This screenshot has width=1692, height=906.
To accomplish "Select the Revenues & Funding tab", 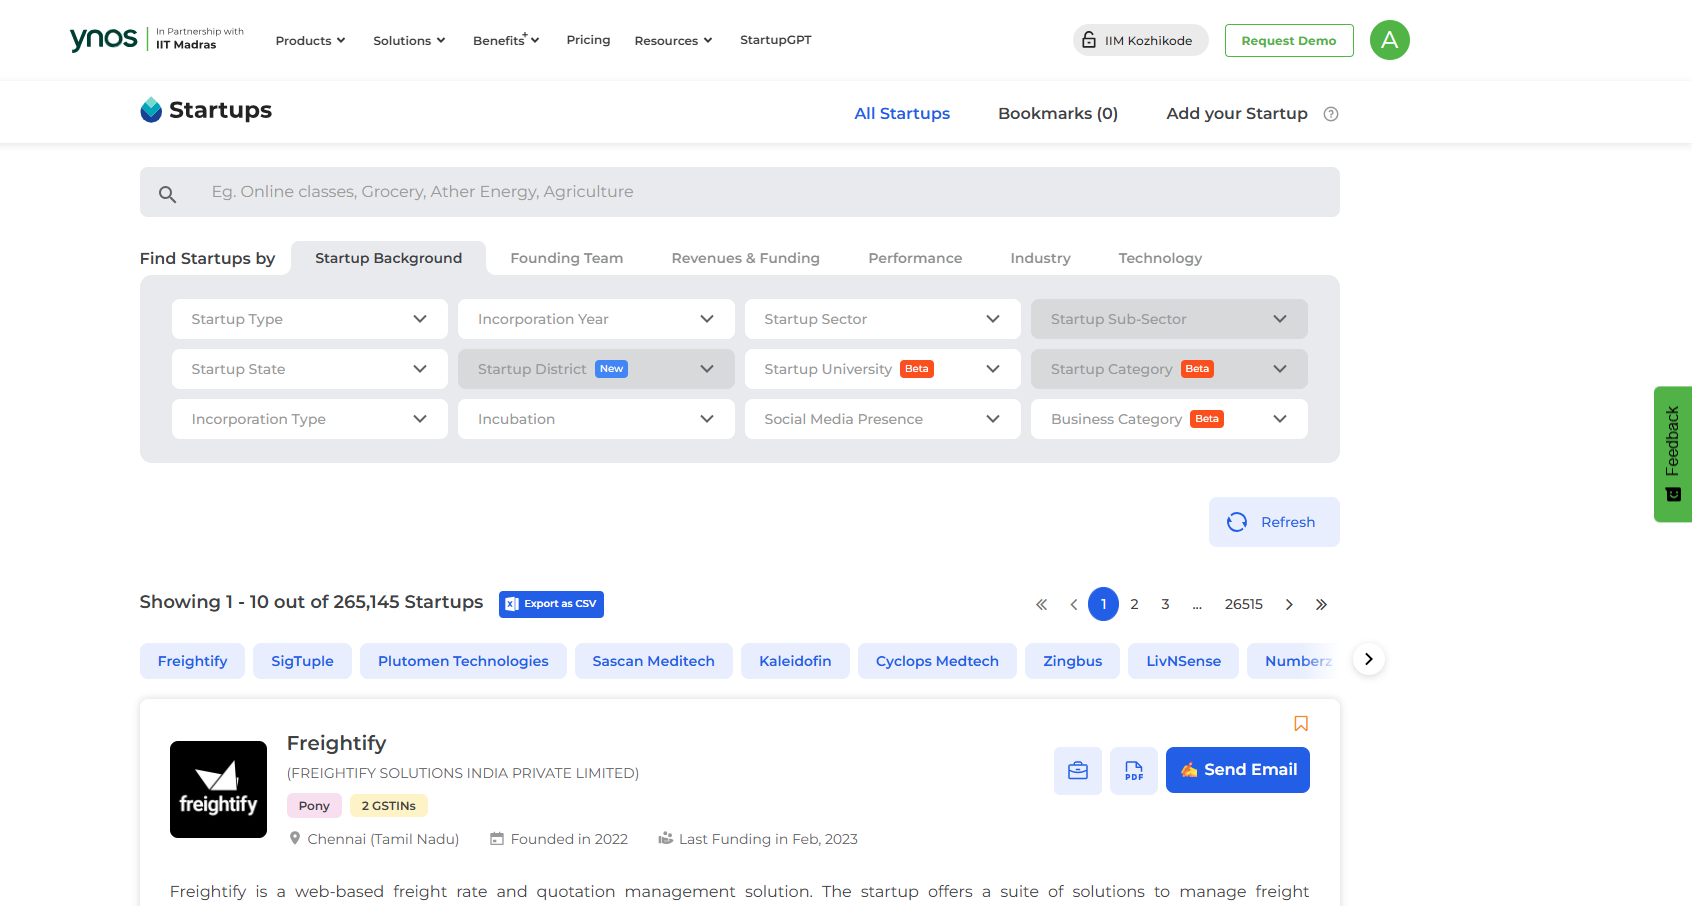I will point(745,258).
